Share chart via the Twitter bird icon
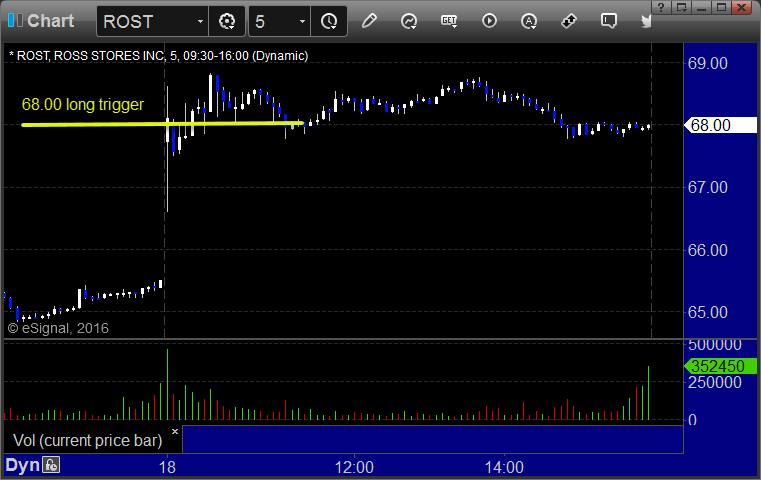Image resolution: width=761 pixels, height=480 pixels. (646, 21)
